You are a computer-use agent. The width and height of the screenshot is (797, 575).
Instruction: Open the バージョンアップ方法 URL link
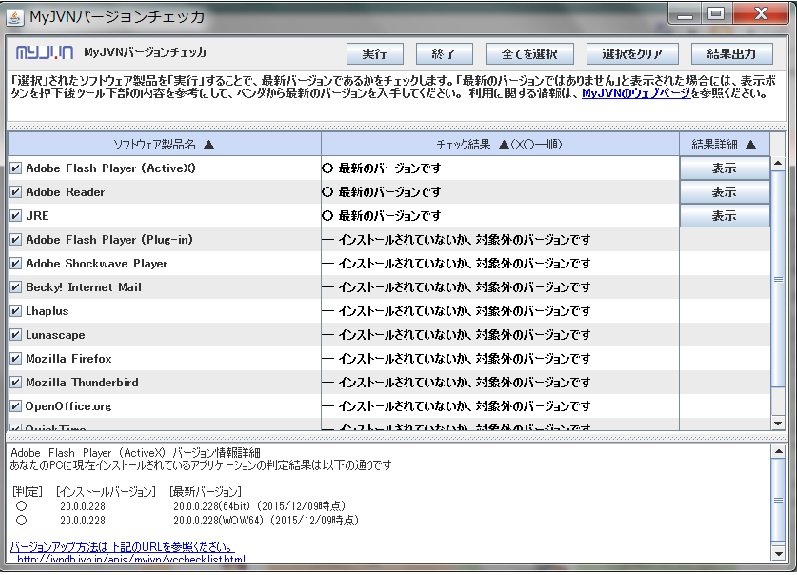122,547
